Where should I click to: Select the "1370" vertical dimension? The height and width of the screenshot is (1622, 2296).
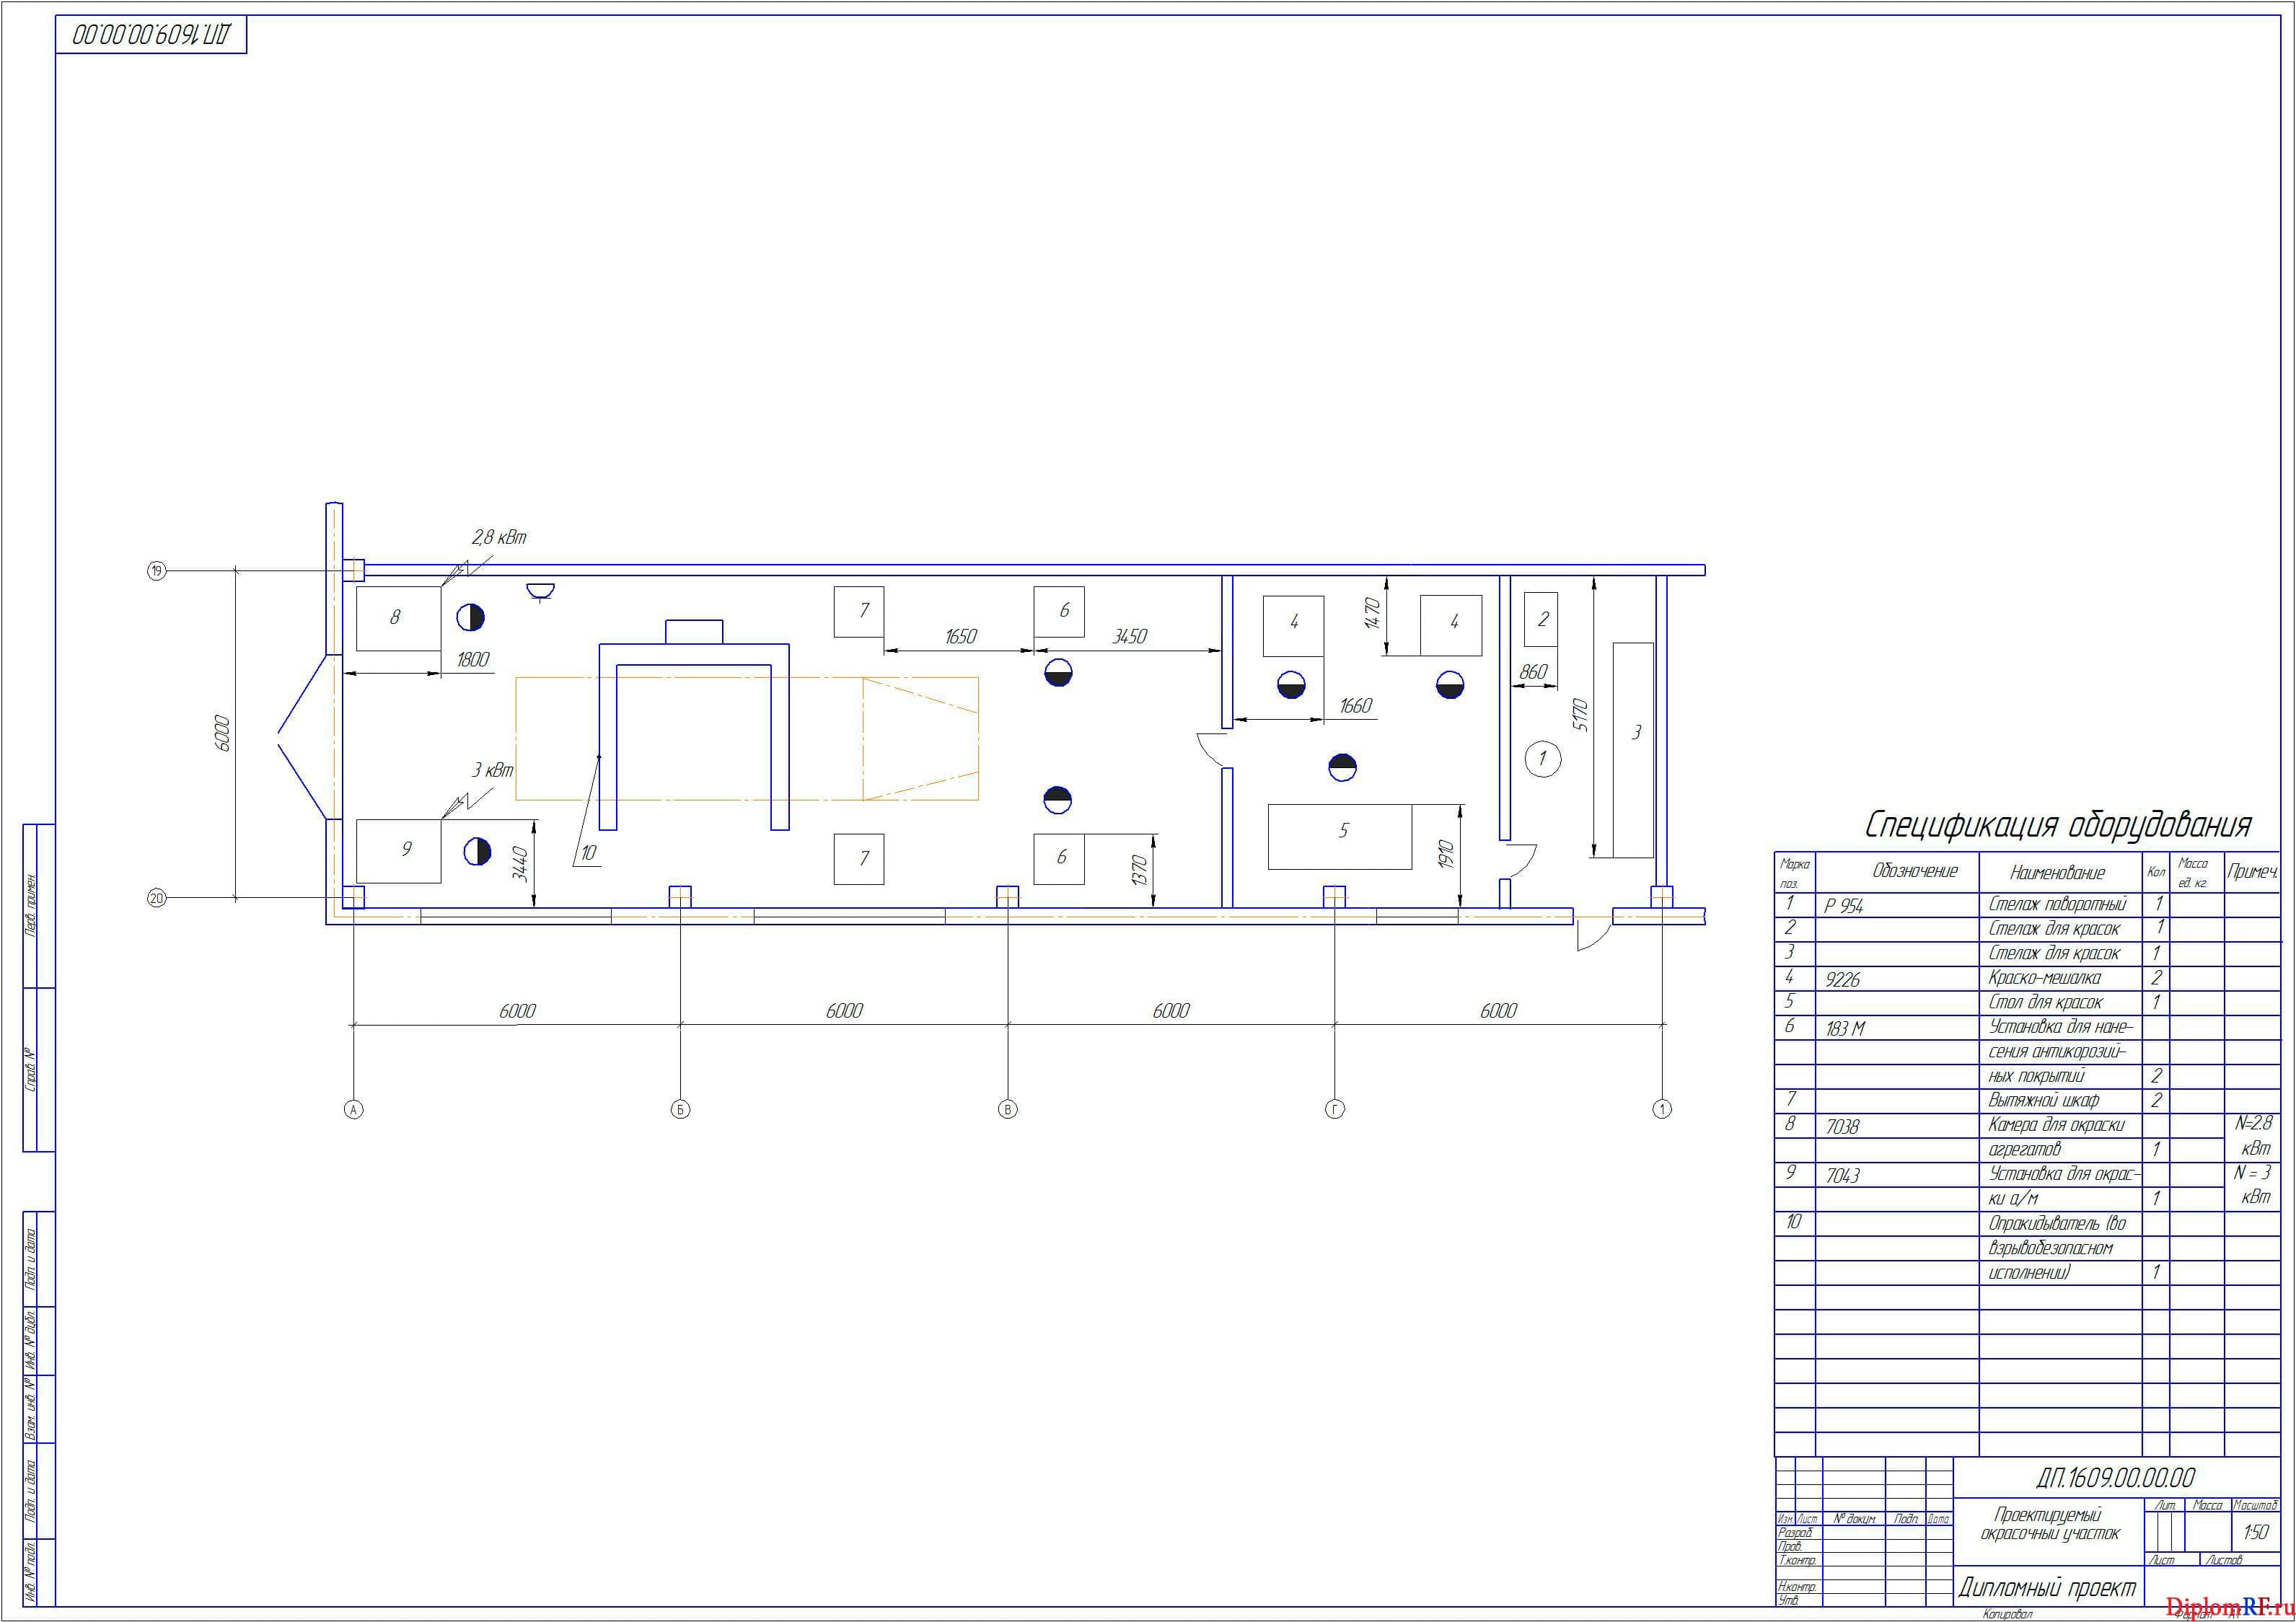pos(1139,870)
